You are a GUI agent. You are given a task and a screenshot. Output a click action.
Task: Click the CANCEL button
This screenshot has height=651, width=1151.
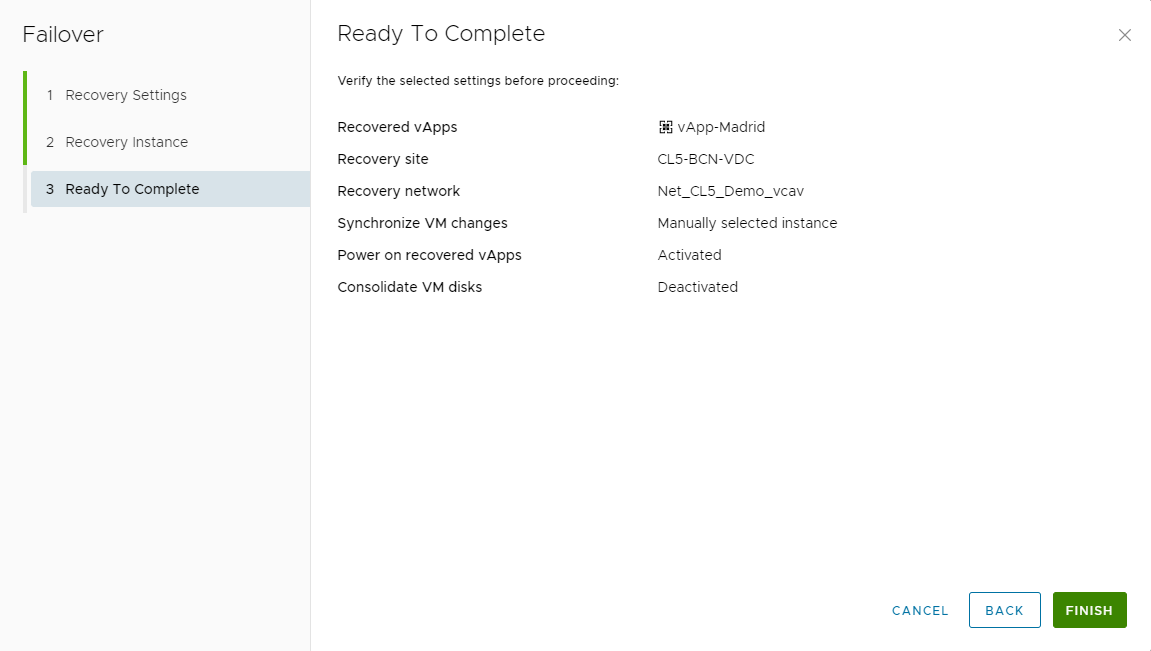coord(920,611)
